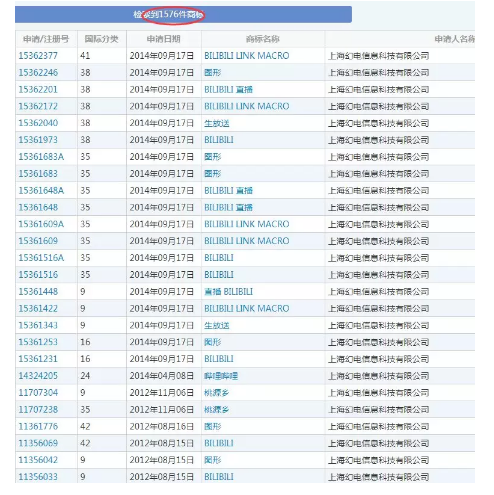Click BILIBILI LINK MACRO in row 15362377
This screenshot has width=494, height=495.
247,56
